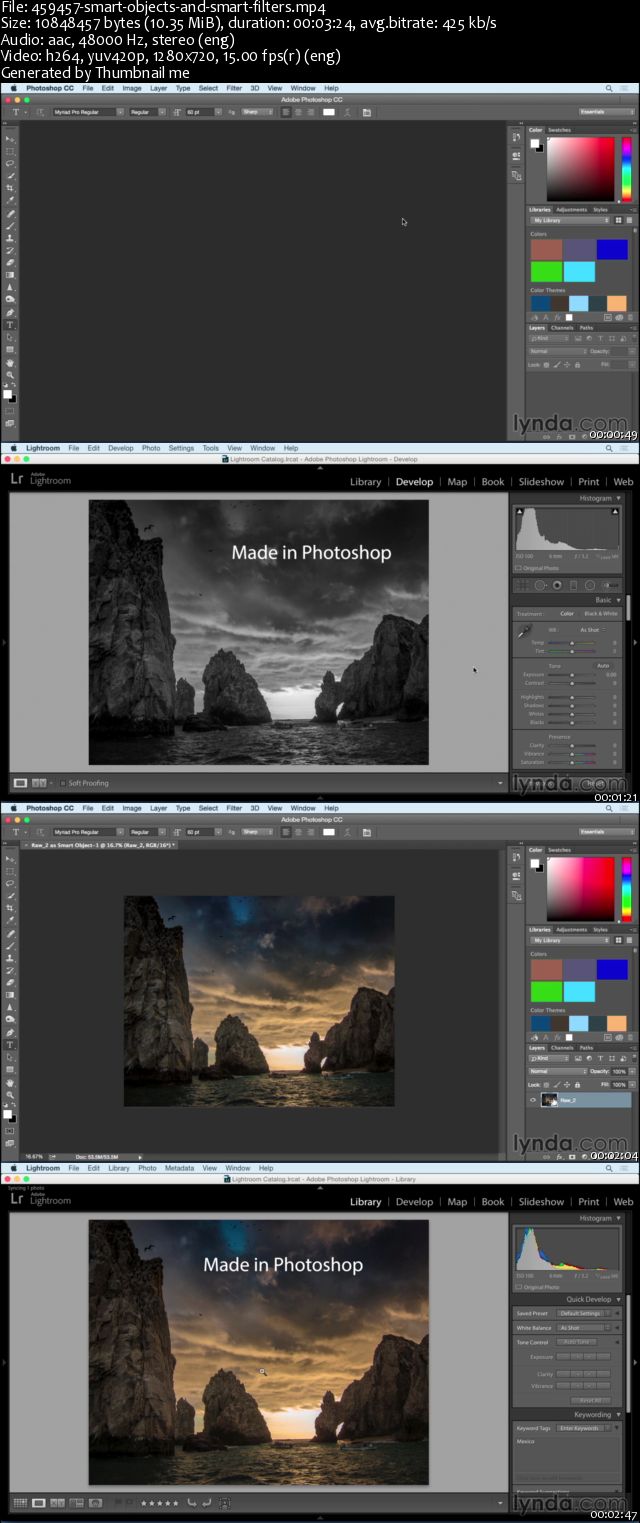Select the Move tool in the empty Photoshop frame
The image size is (640, 1523).
click(x=11, y=139)
